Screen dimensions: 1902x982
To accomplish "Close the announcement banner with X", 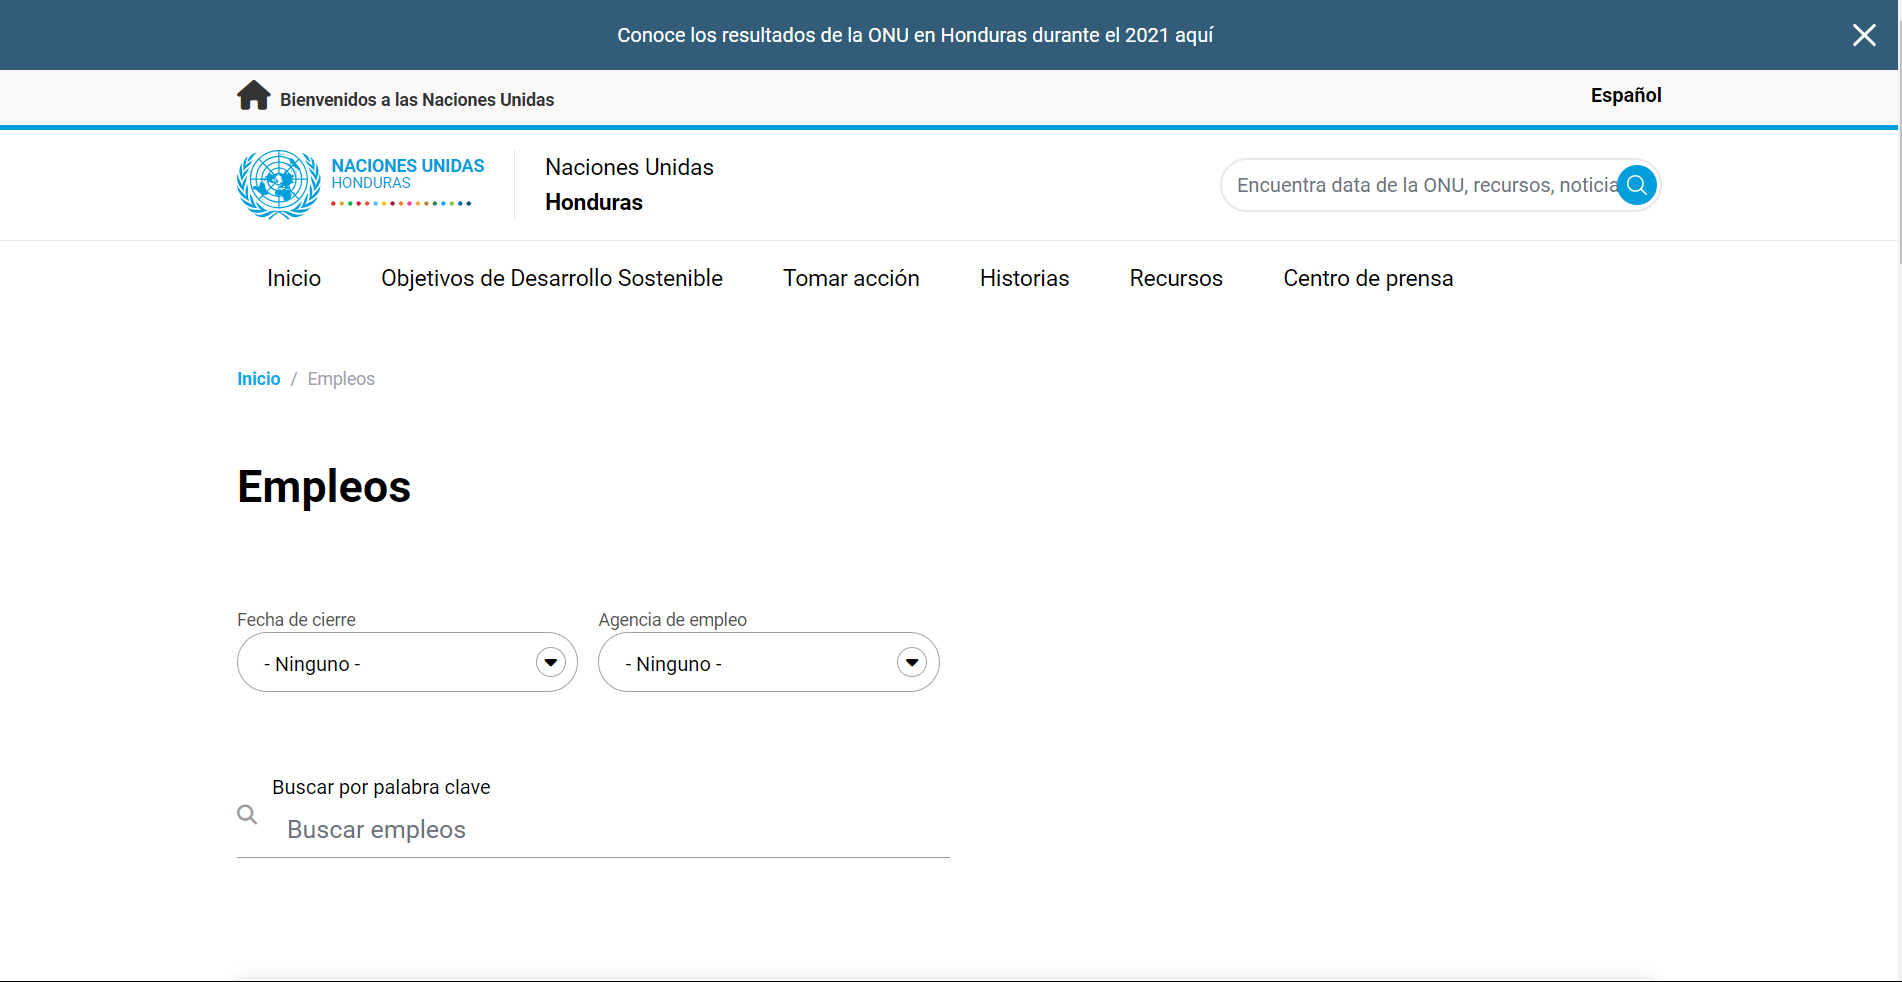I will pos(1863,35).
